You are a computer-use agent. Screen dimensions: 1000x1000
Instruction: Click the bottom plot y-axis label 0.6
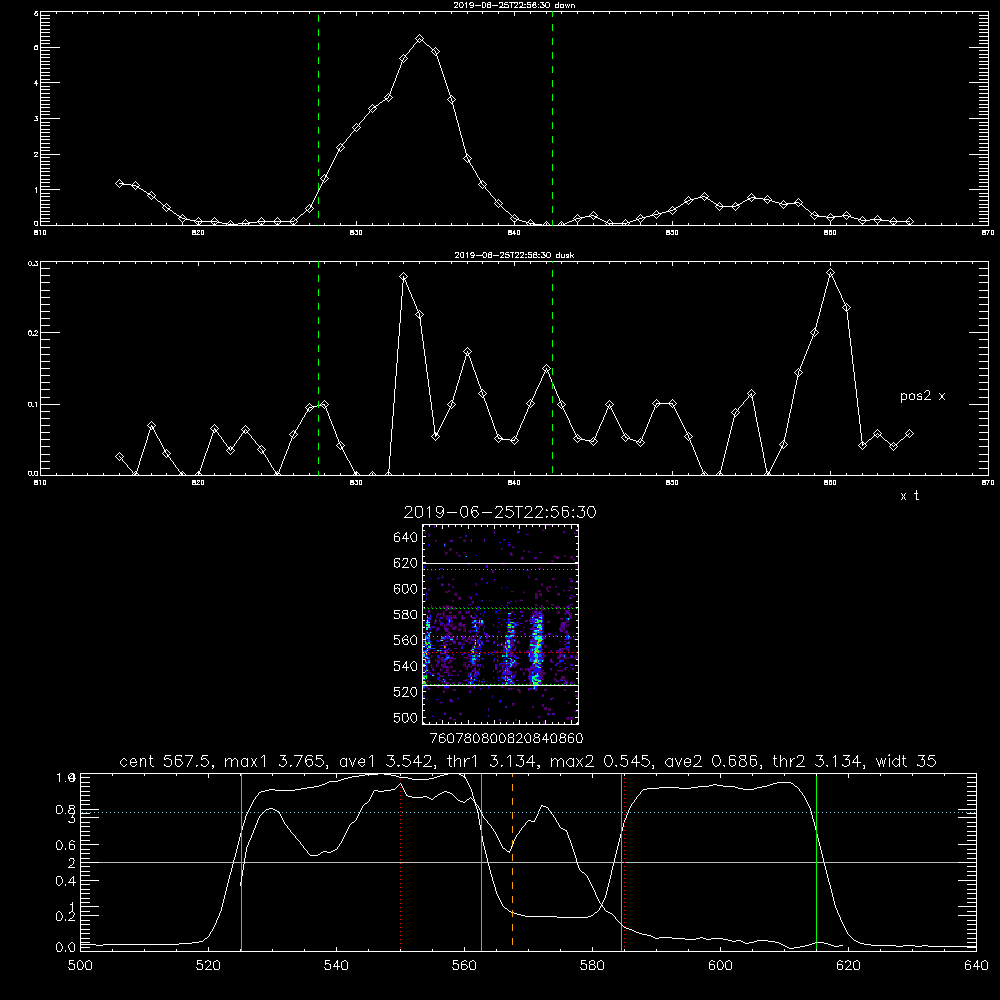66,846
